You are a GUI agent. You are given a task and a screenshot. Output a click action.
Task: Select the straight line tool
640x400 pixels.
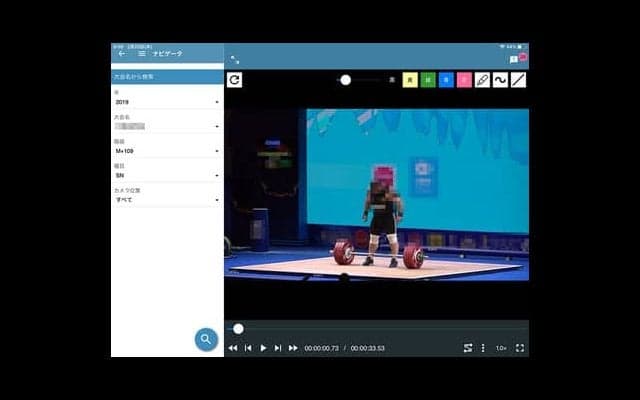tap(518, 80)
